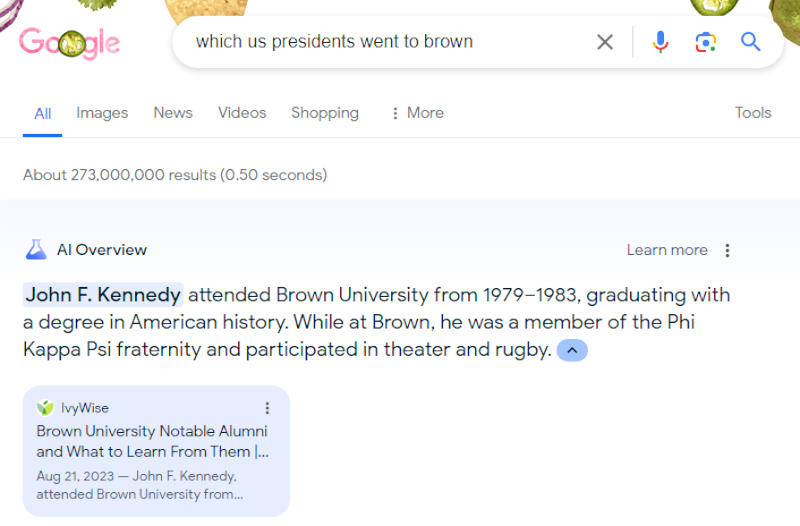Open Brown University Notable Alumni article

[152, 441]
